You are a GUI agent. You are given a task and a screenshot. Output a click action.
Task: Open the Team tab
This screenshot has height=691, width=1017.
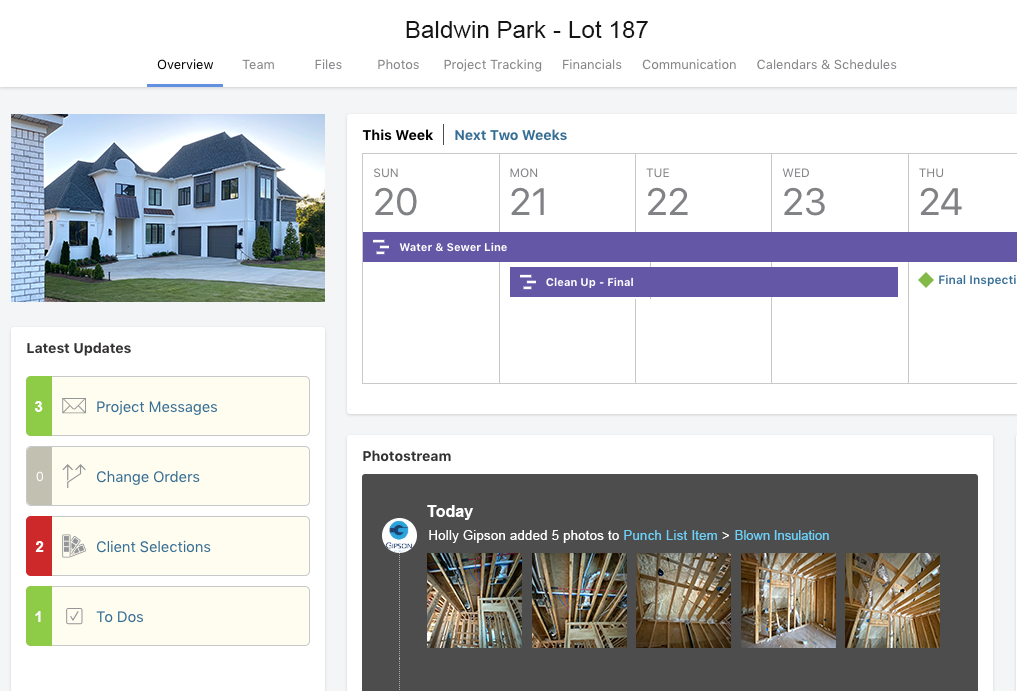(258, 64)
